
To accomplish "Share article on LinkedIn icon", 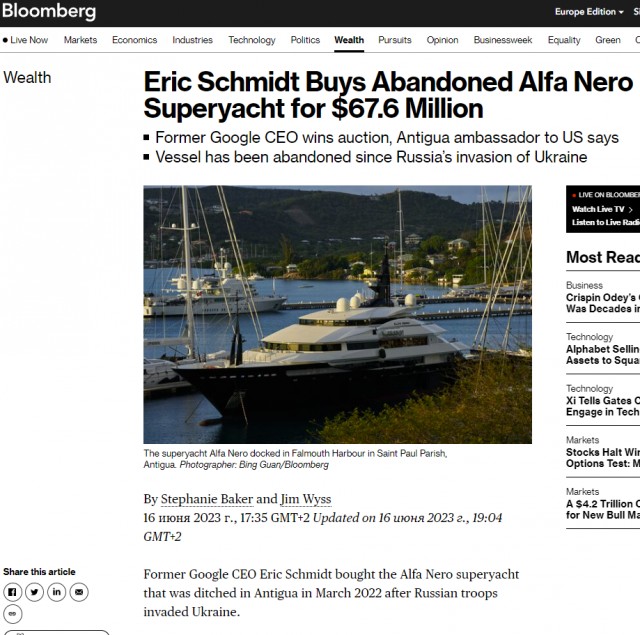I will pyautogui.click(x=57, y=592).
